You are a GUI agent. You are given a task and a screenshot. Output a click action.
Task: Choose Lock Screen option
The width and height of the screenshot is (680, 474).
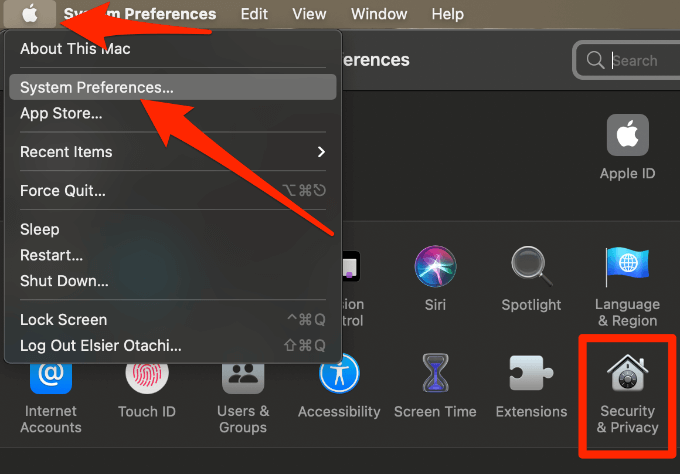click(x=173, y=320)
